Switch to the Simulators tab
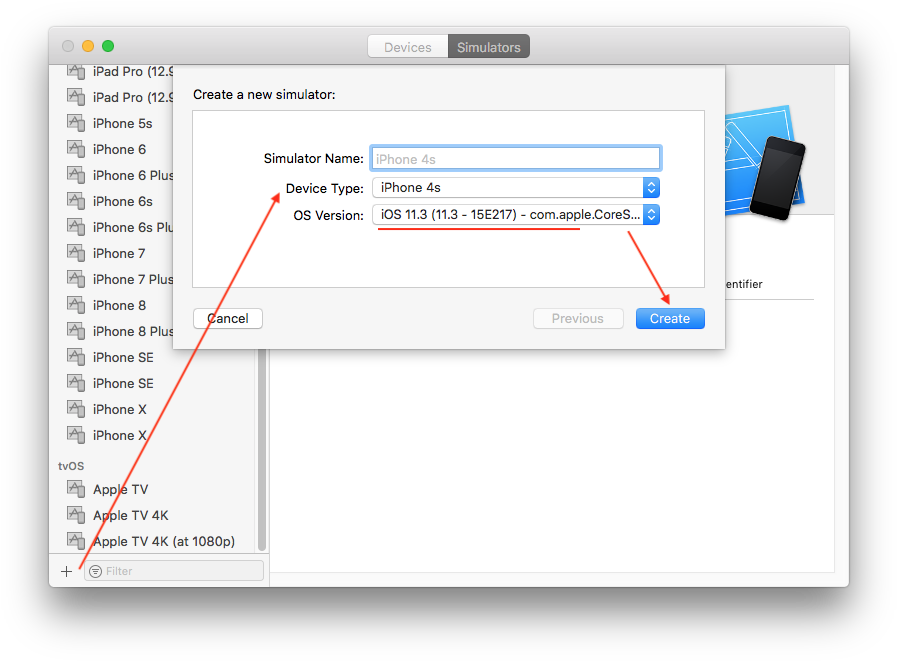Image resolution: width=897 pixels, height=661 pixels. [488, 46]
